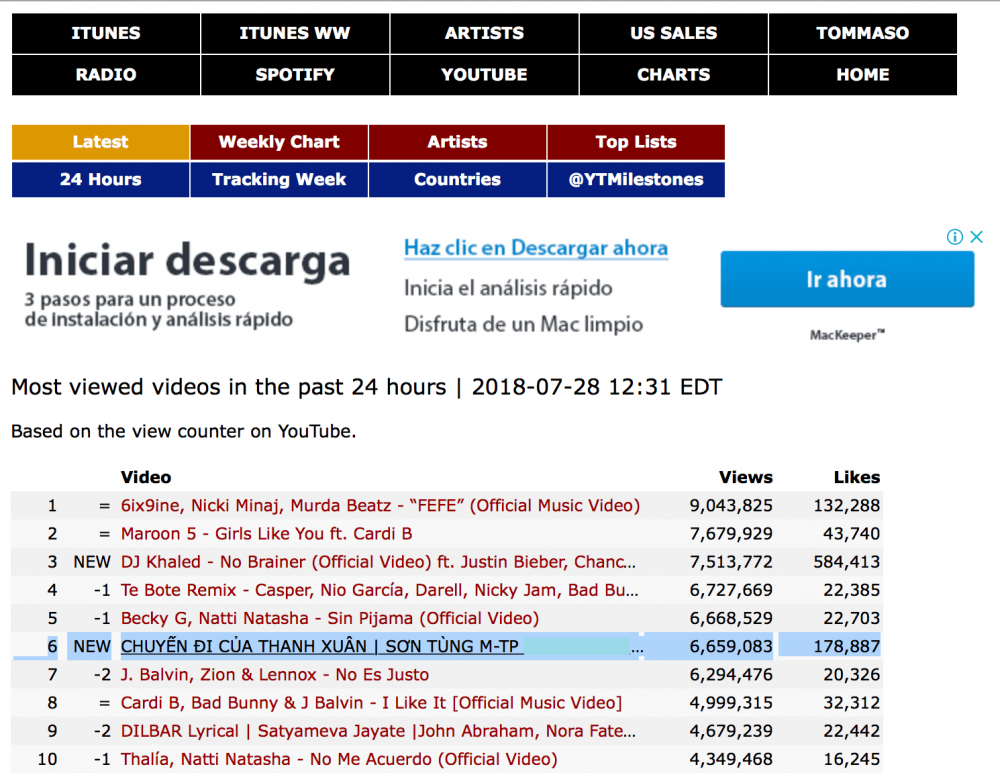1000x773 pixels.
Task: Close the MacKeeper advertisement
Action: coord(977,237)
